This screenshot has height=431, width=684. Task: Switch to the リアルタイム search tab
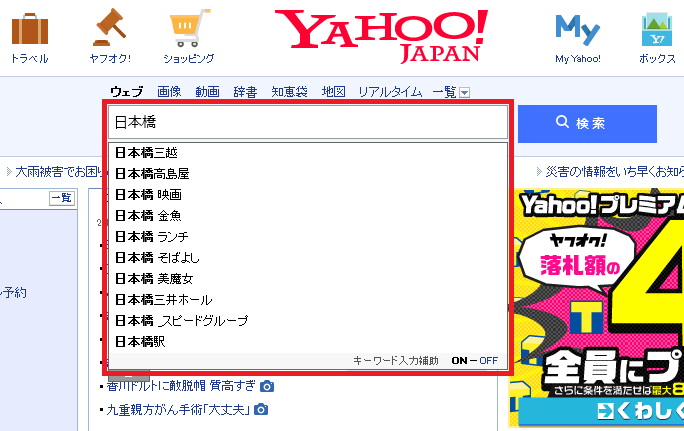pyautogui.click(x=390, y=92)
